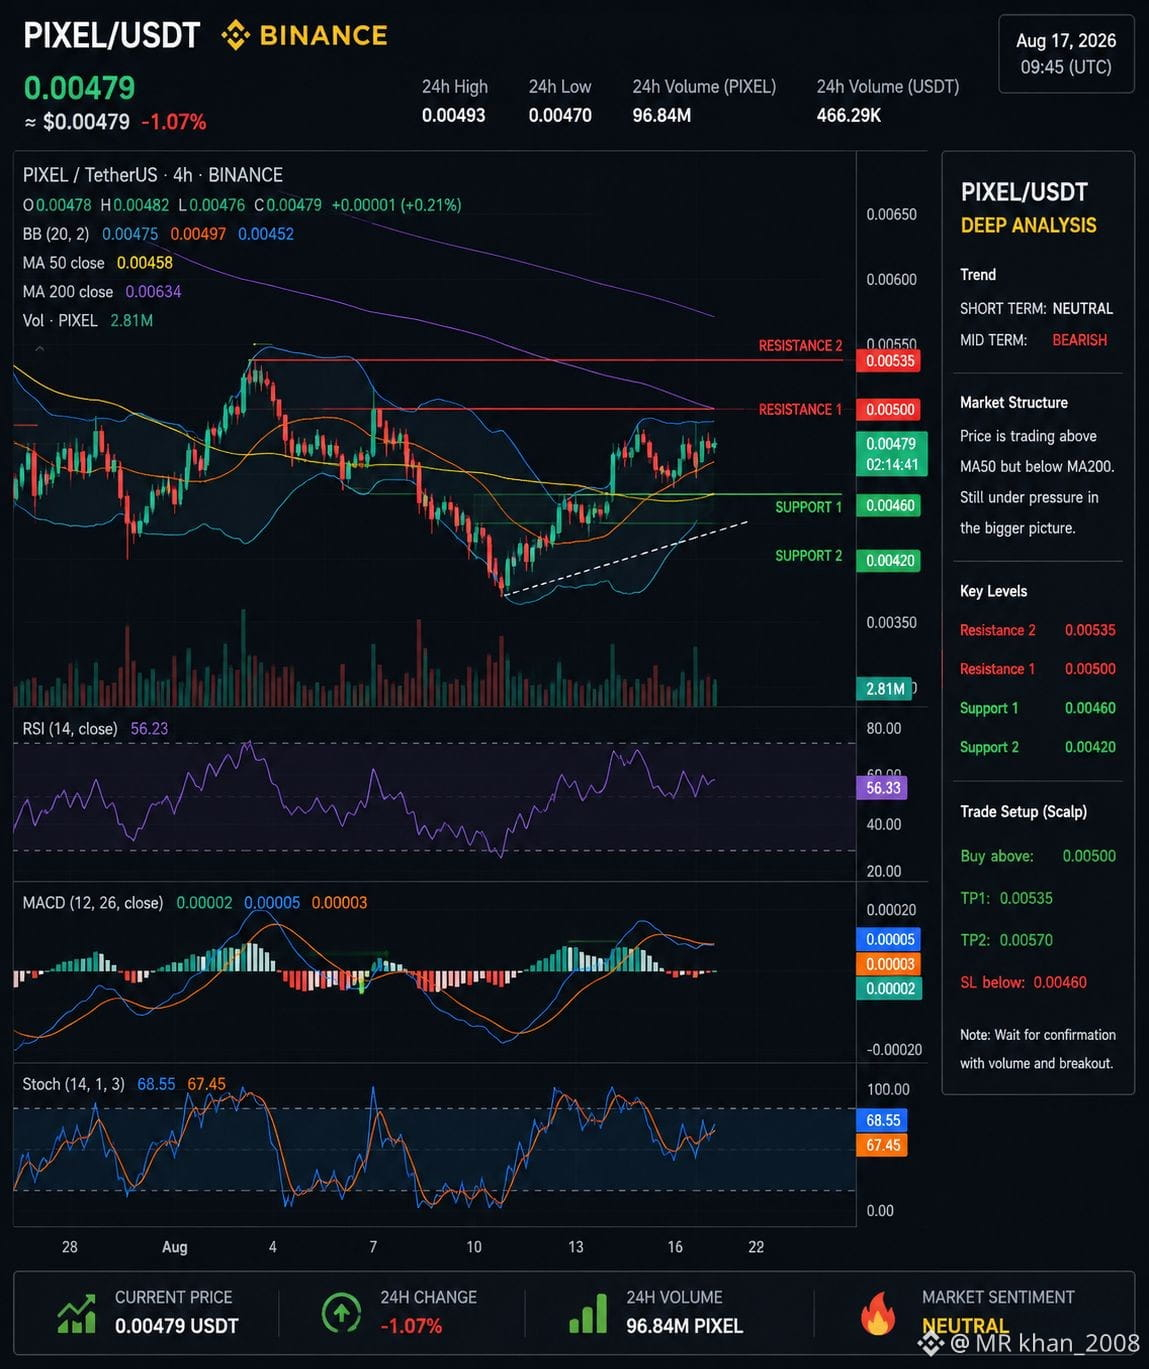Click the Aug label on the time axis

[x=175, y=1247]
